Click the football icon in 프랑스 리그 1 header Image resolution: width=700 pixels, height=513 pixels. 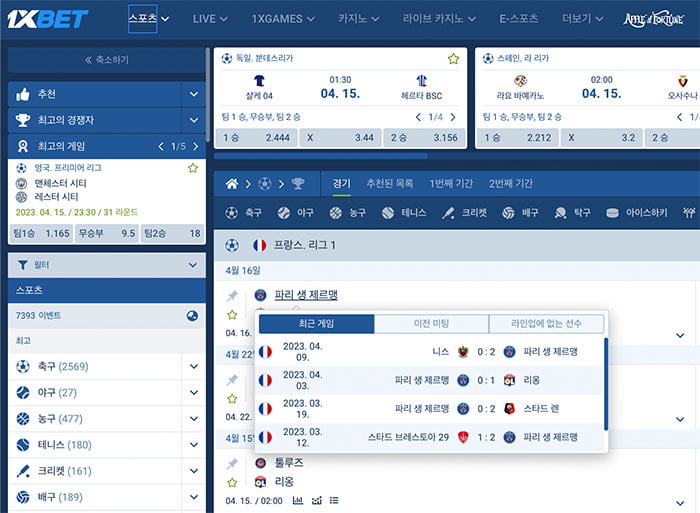pos(232,245)
